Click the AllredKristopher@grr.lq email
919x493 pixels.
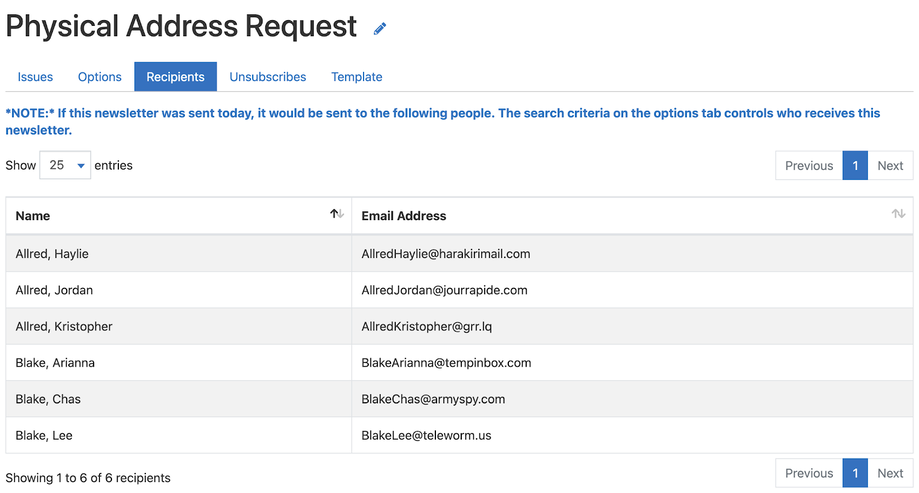(x=427, y=327)
